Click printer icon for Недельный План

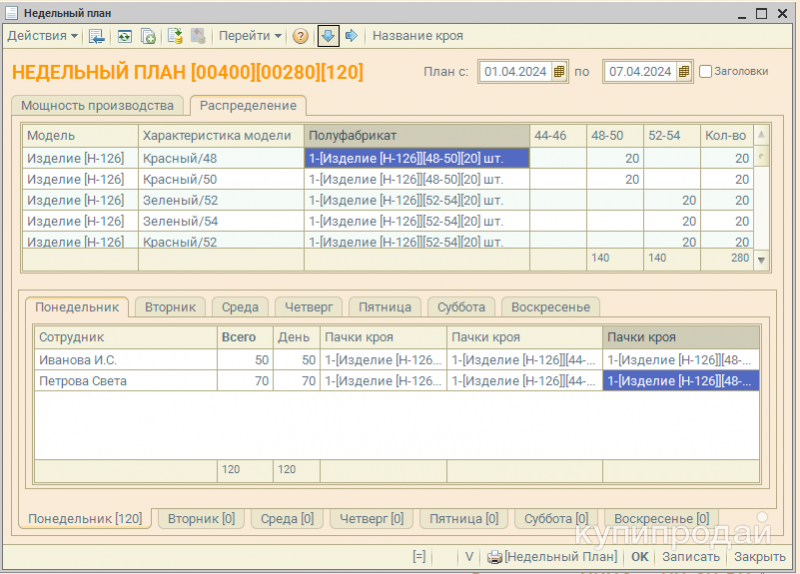point(494,557)
